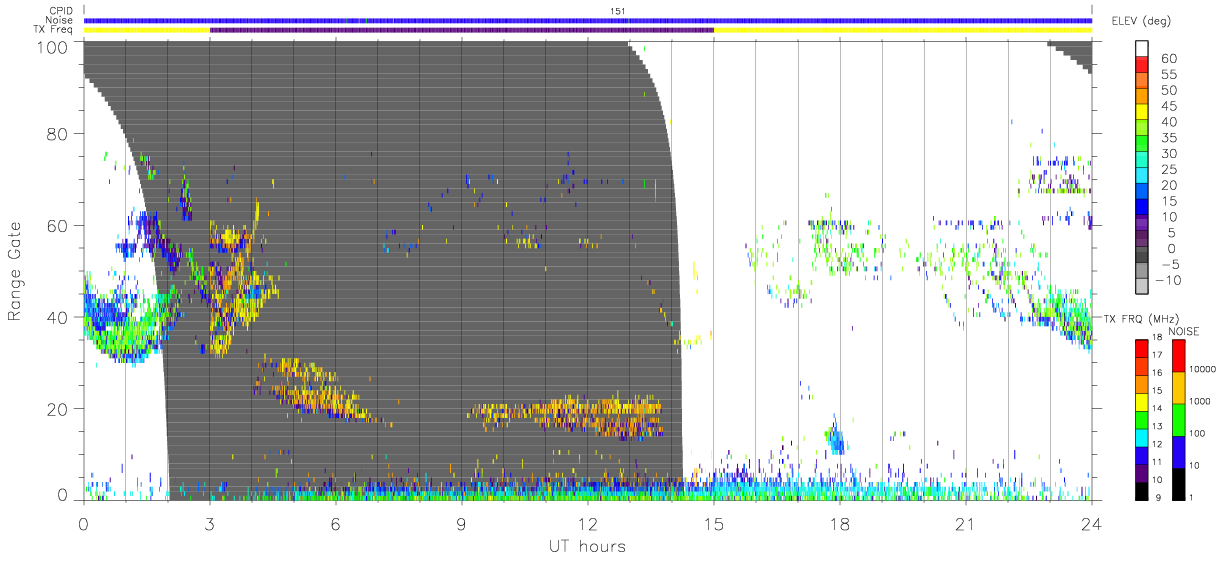Screen dimensions: 1228x567
Task: Click the '6' tick label on UT hours axis
Action: tap(335, 524)
